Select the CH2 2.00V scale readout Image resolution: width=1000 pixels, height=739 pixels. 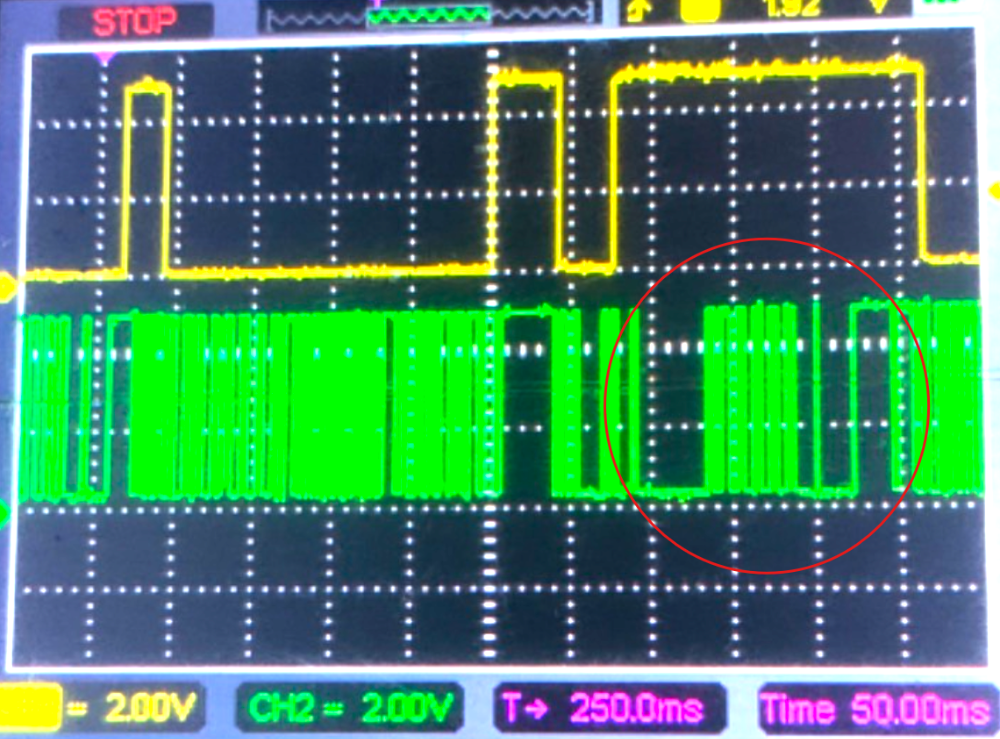(x=350, y=708)
